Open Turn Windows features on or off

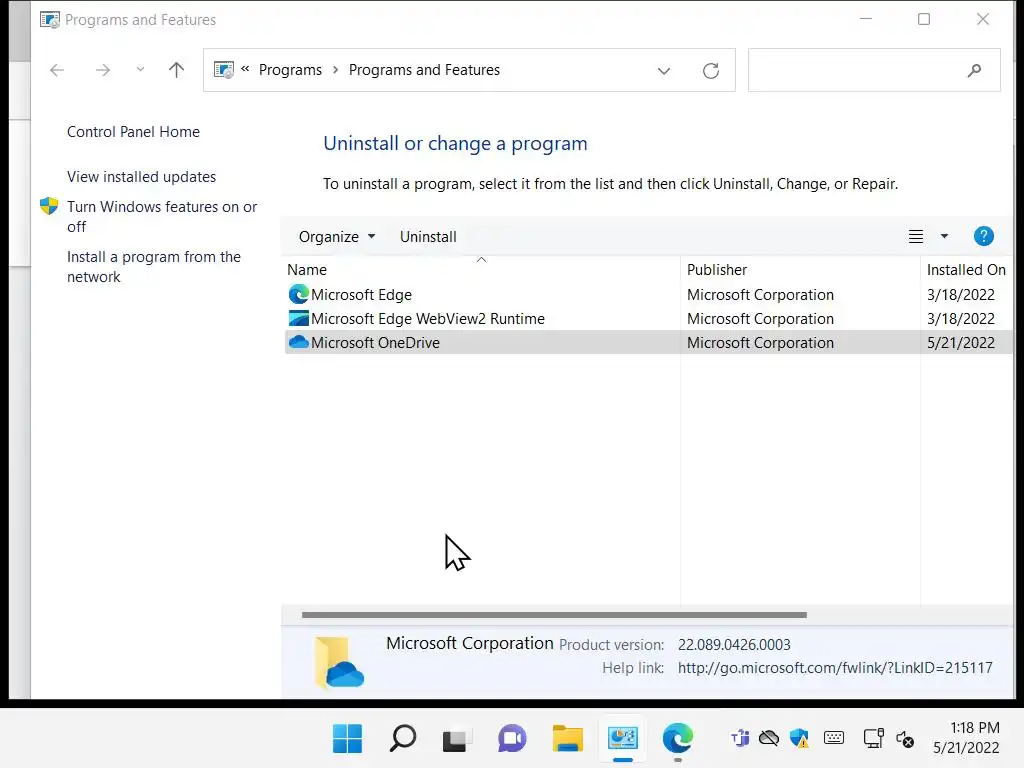[162, 217]
